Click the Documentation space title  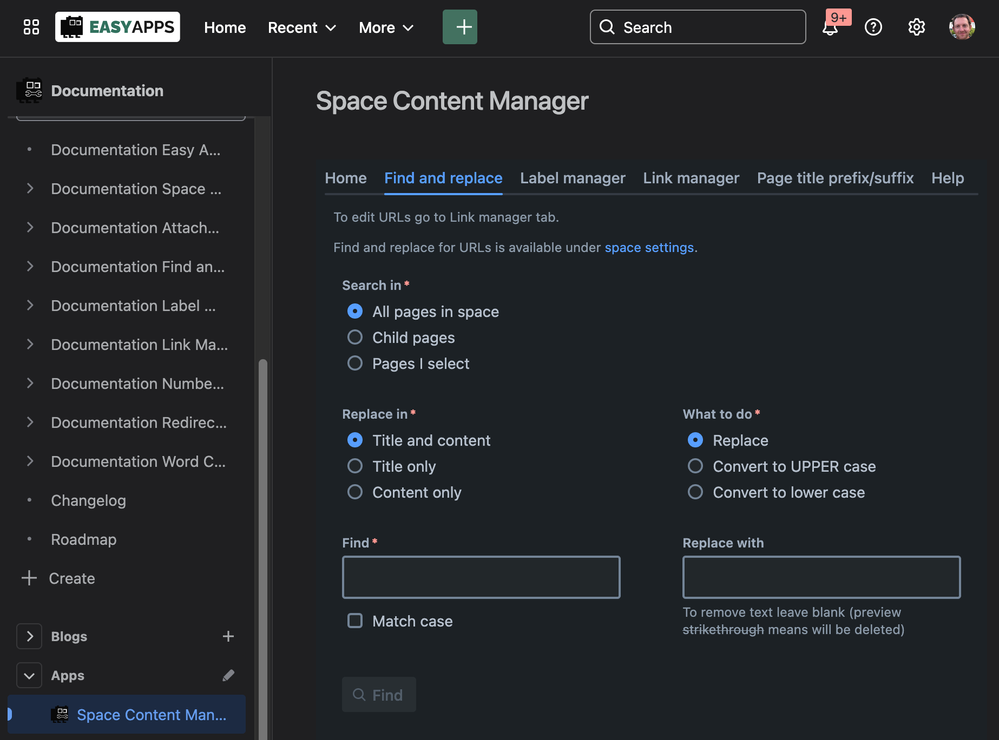pyautogui.click(x=107, y=91)
